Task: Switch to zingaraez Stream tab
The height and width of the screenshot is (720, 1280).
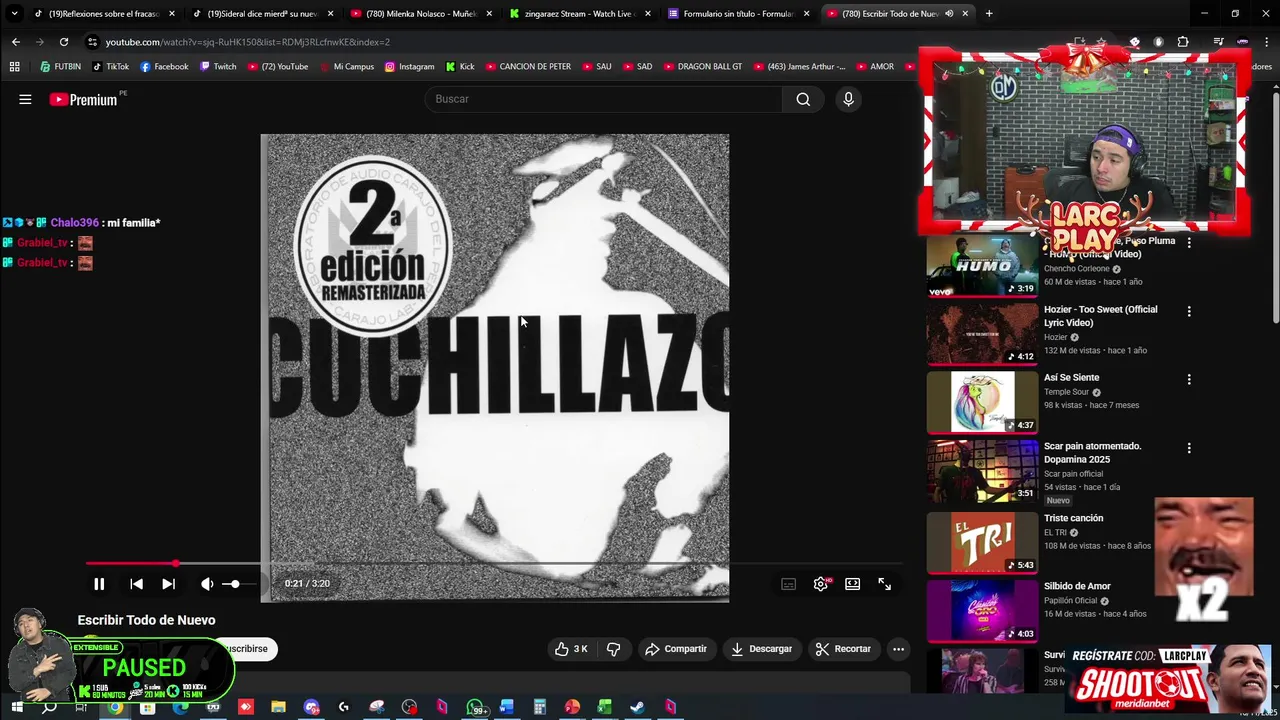Action: click(x=580, y=14)
